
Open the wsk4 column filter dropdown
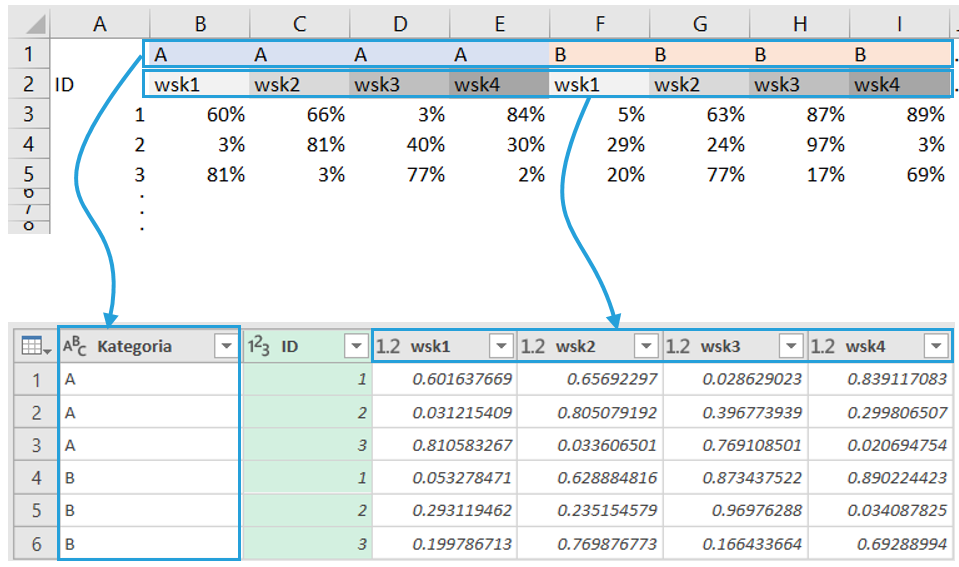point(935,347)
